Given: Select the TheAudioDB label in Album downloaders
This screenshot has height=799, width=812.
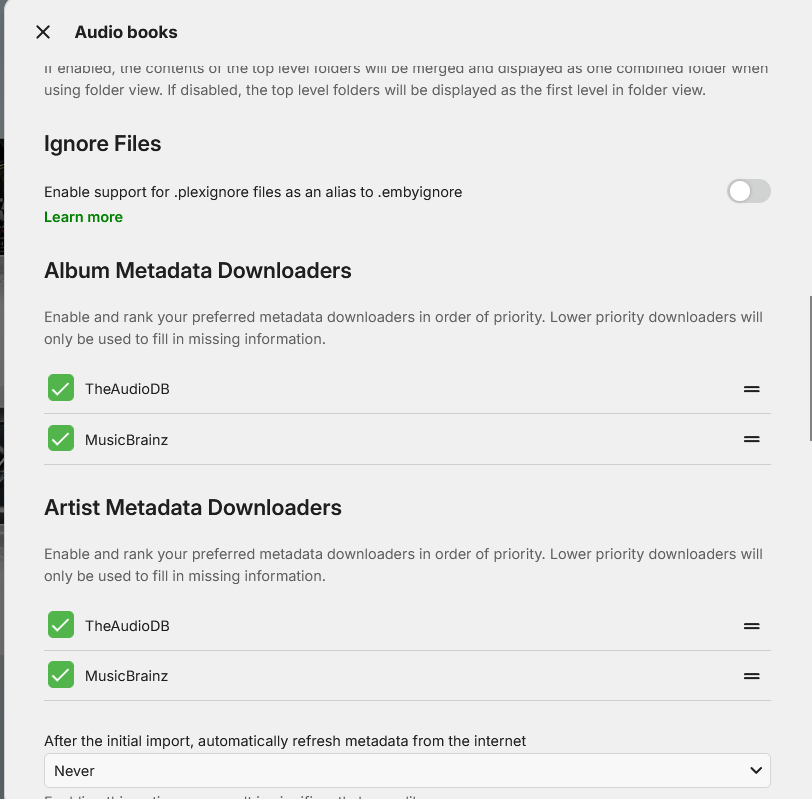Looking at the screenshot, I should click(x=127, y=389).
